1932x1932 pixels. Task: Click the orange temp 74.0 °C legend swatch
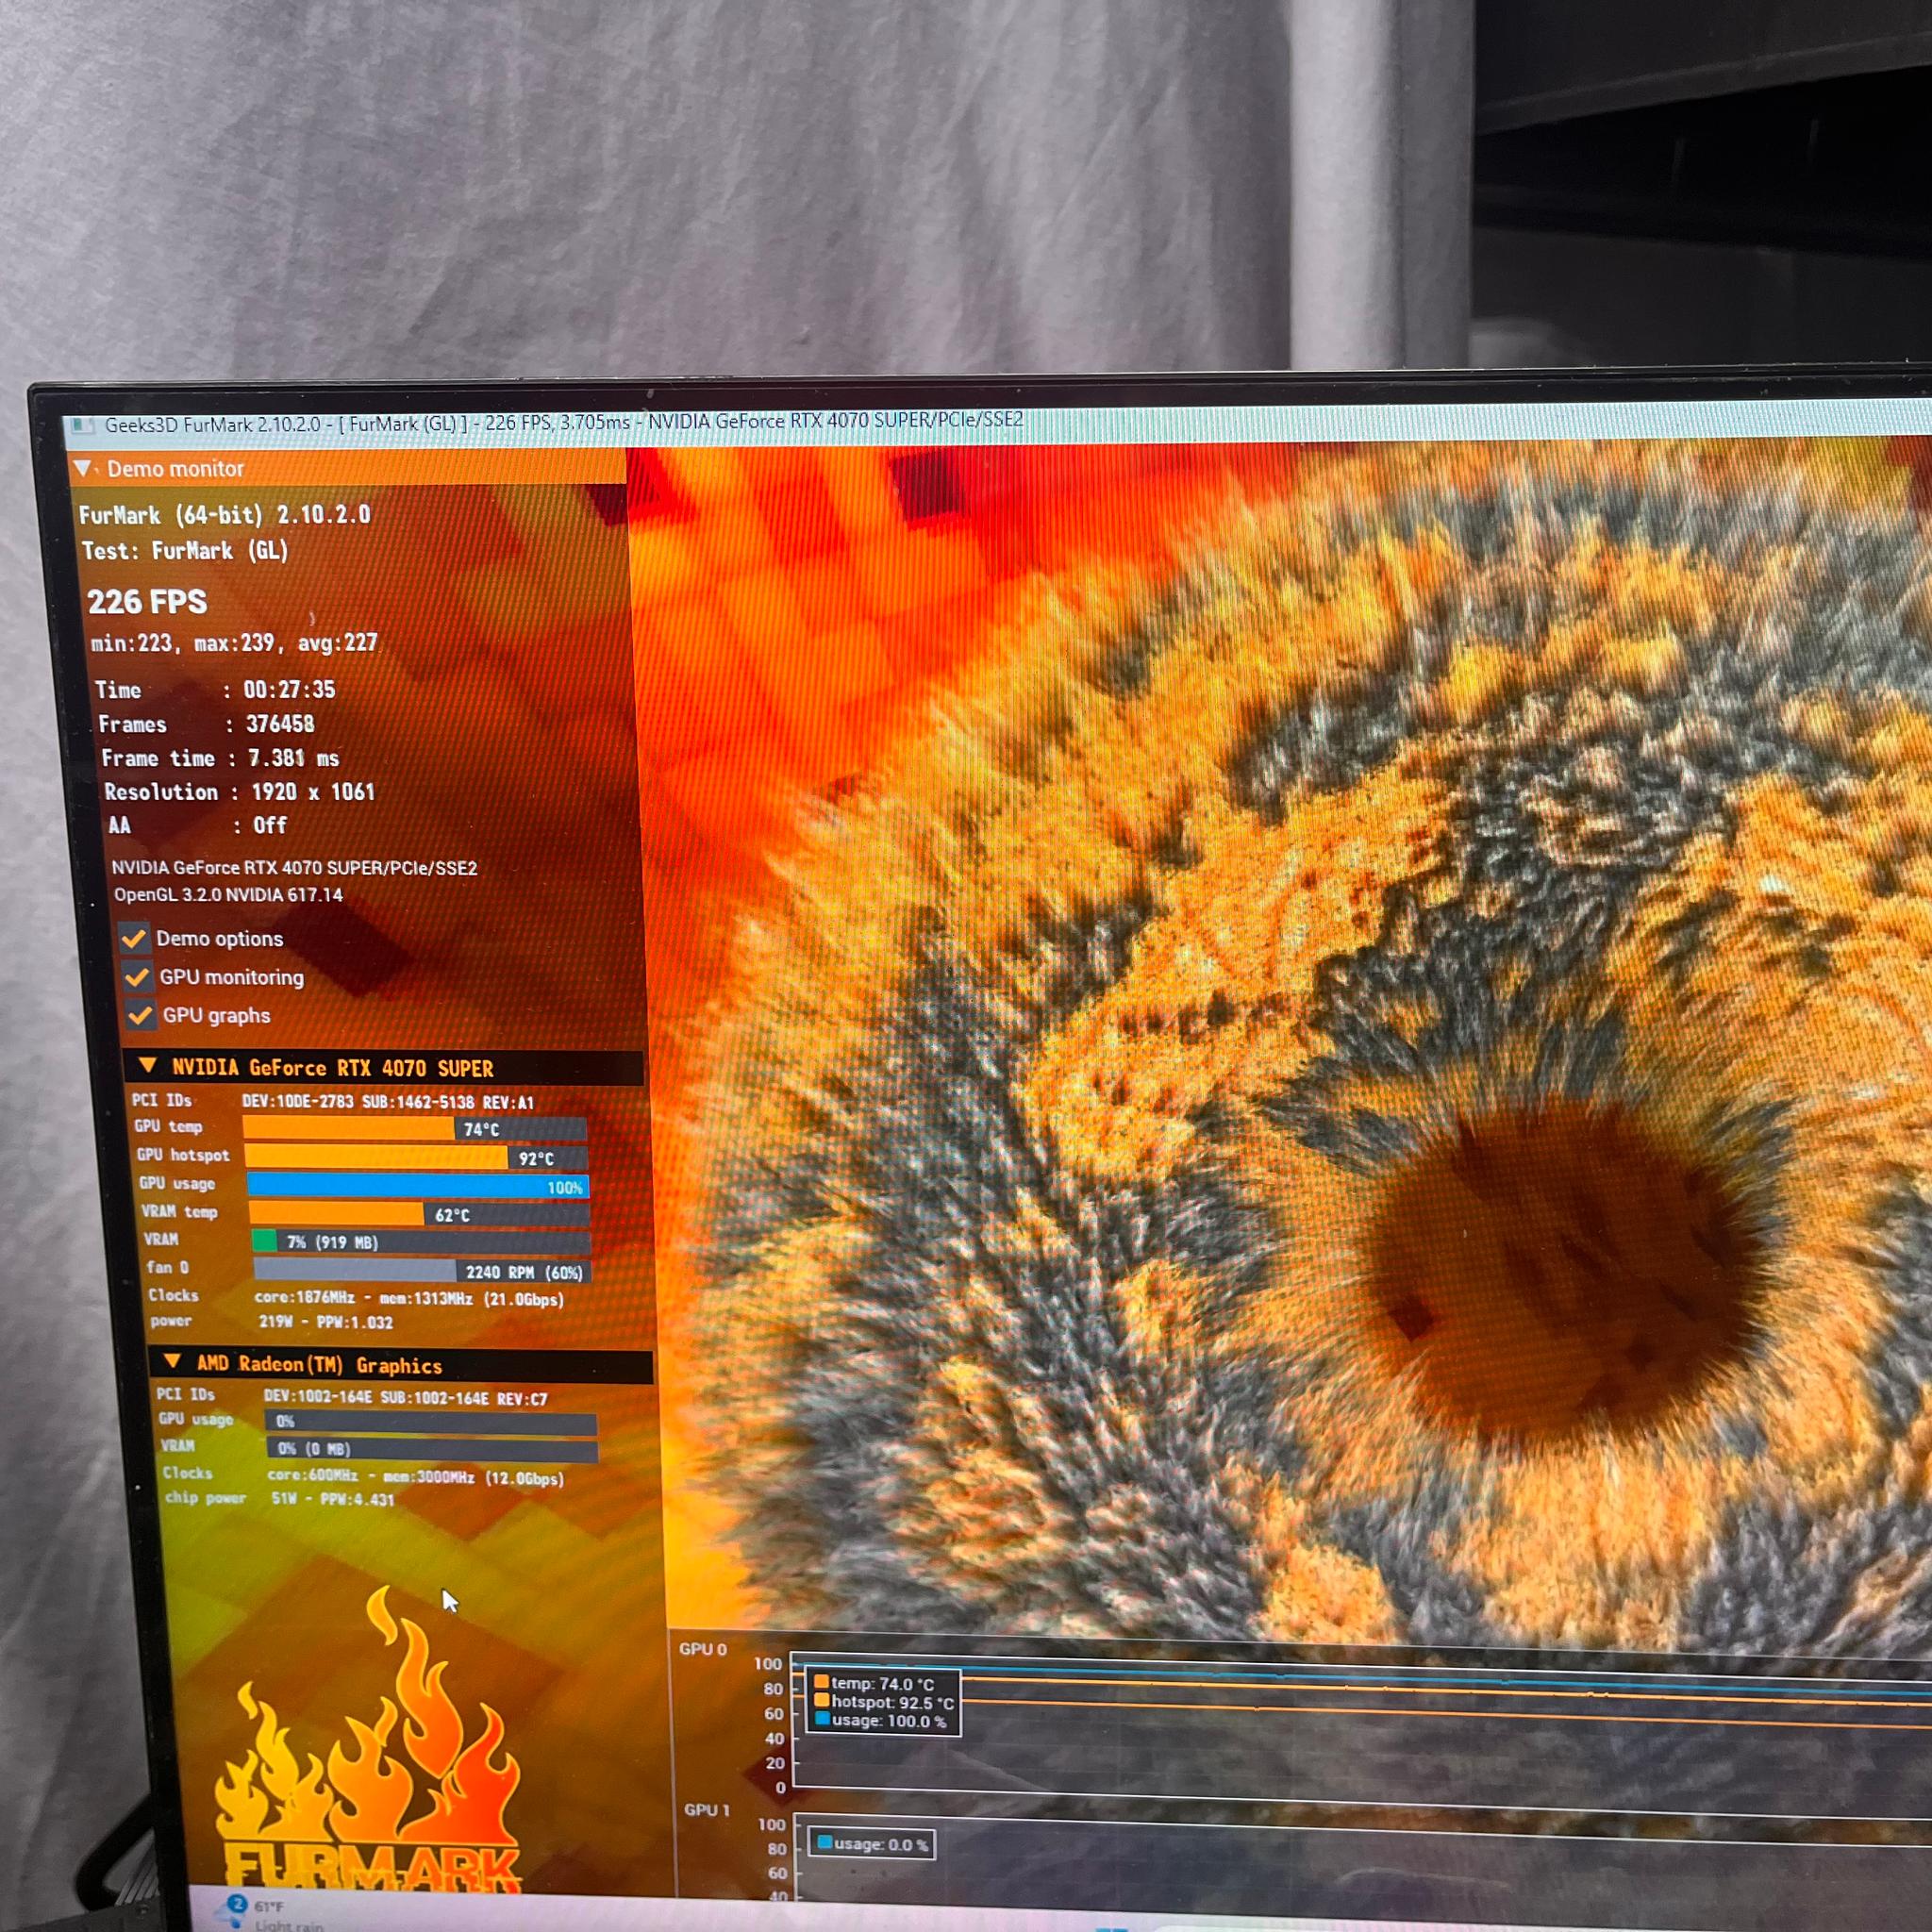tap(821, 1682)
